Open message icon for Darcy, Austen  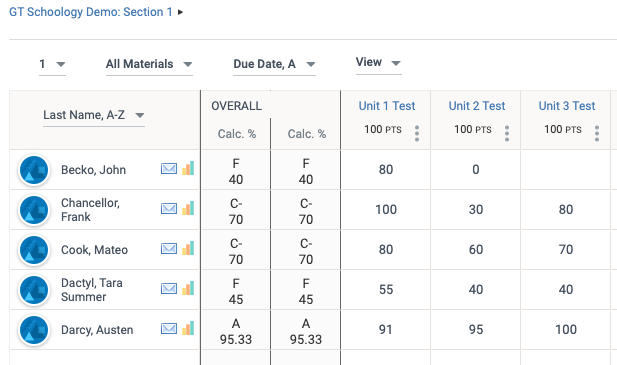click(169, 328)
